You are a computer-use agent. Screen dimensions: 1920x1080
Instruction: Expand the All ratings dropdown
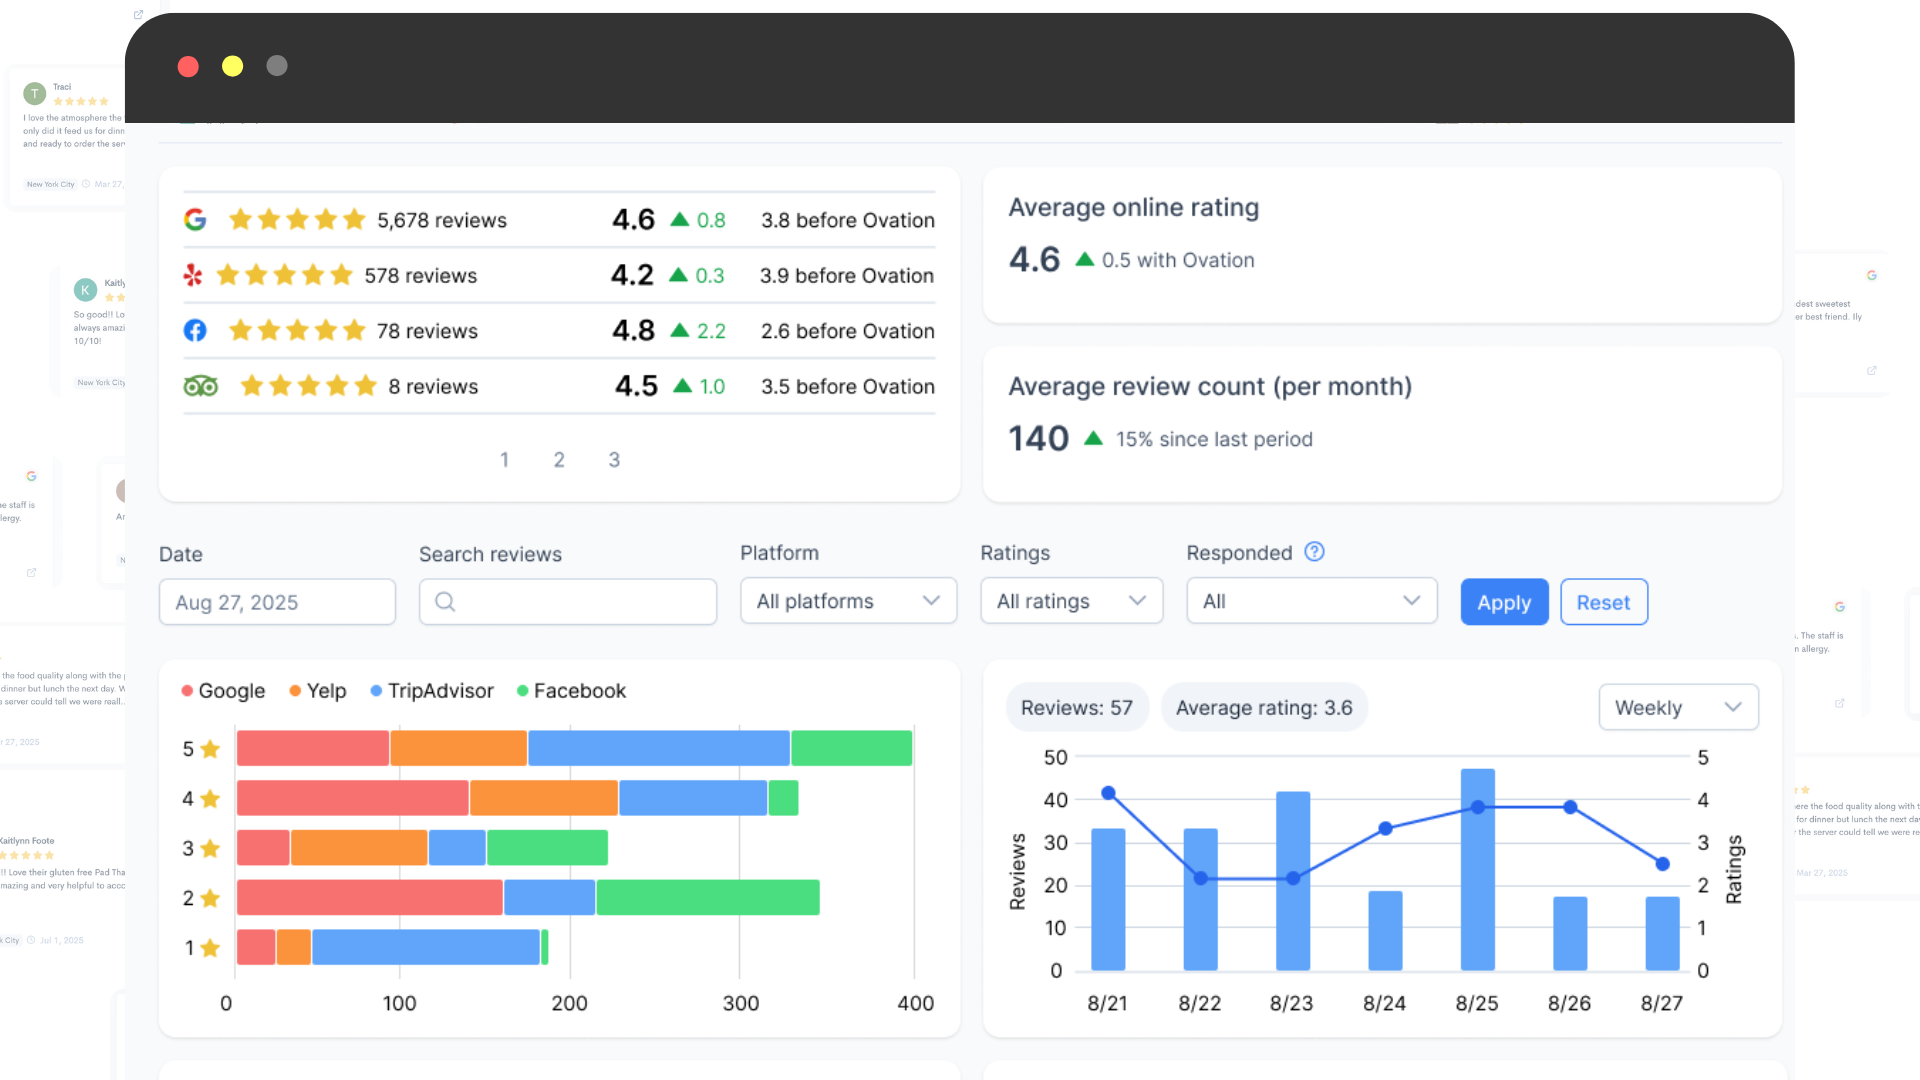1071,601
